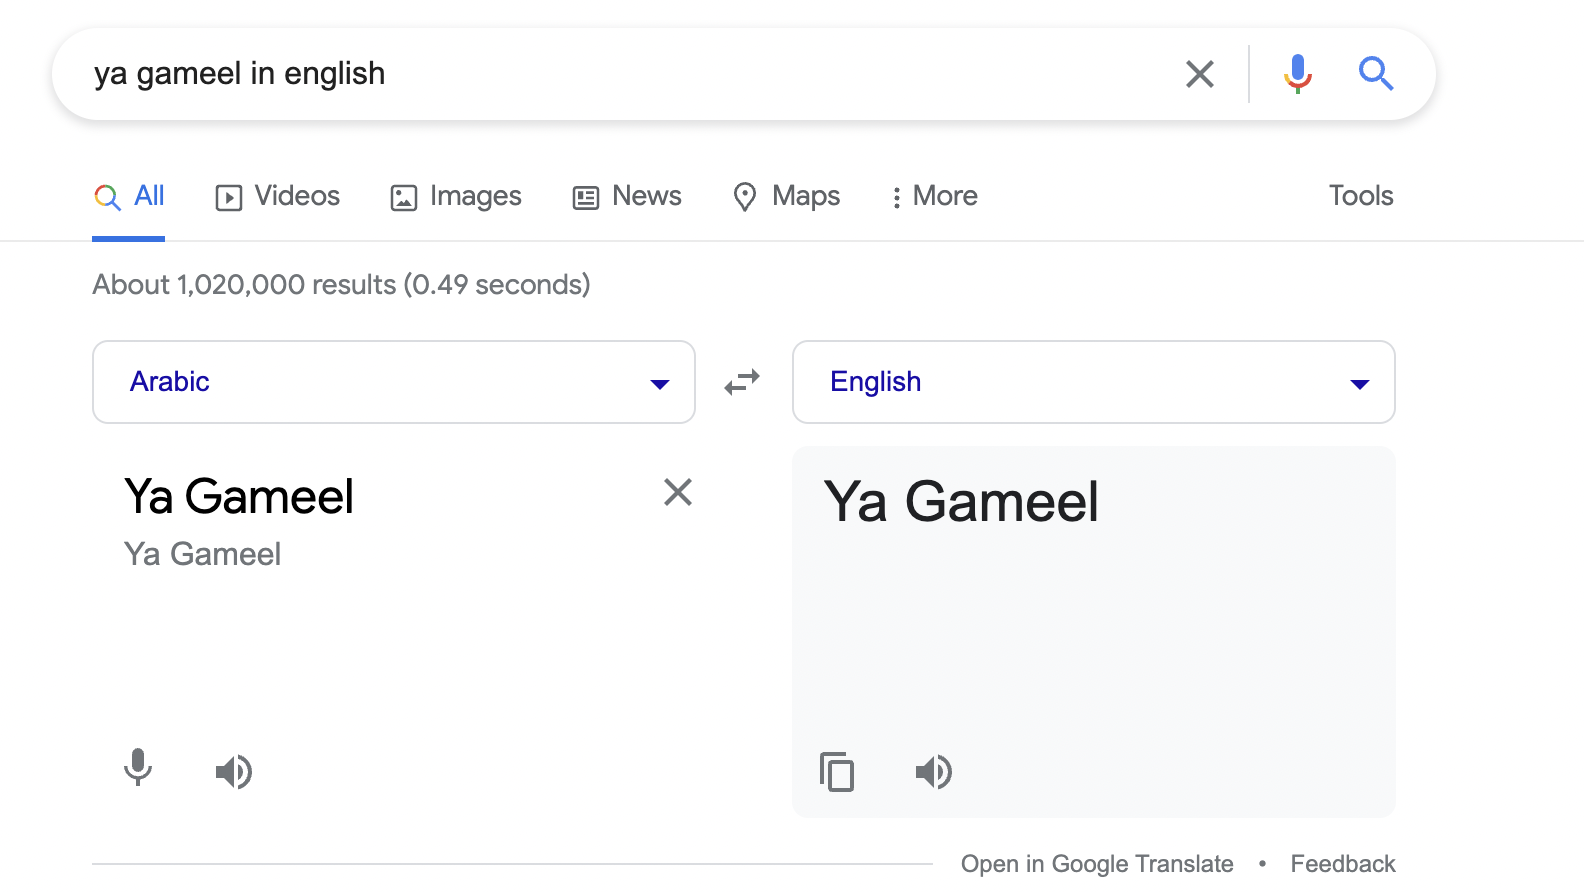The image size is (1584, 892).
Task: Switch to the Videos tab
Action: click(x=278, y=196)
